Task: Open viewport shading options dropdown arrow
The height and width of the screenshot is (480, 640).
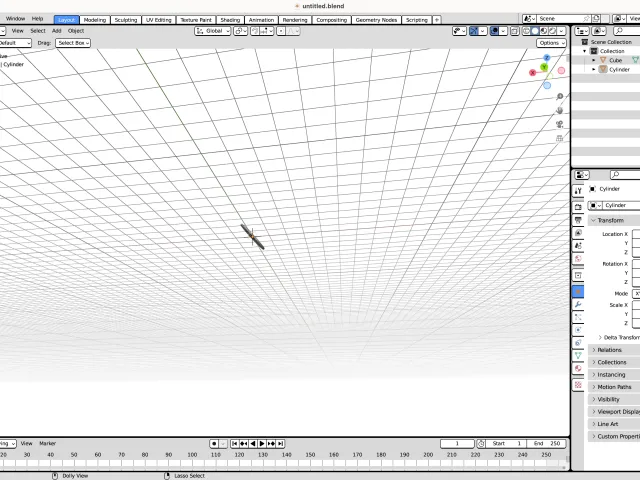Action: 562,31
